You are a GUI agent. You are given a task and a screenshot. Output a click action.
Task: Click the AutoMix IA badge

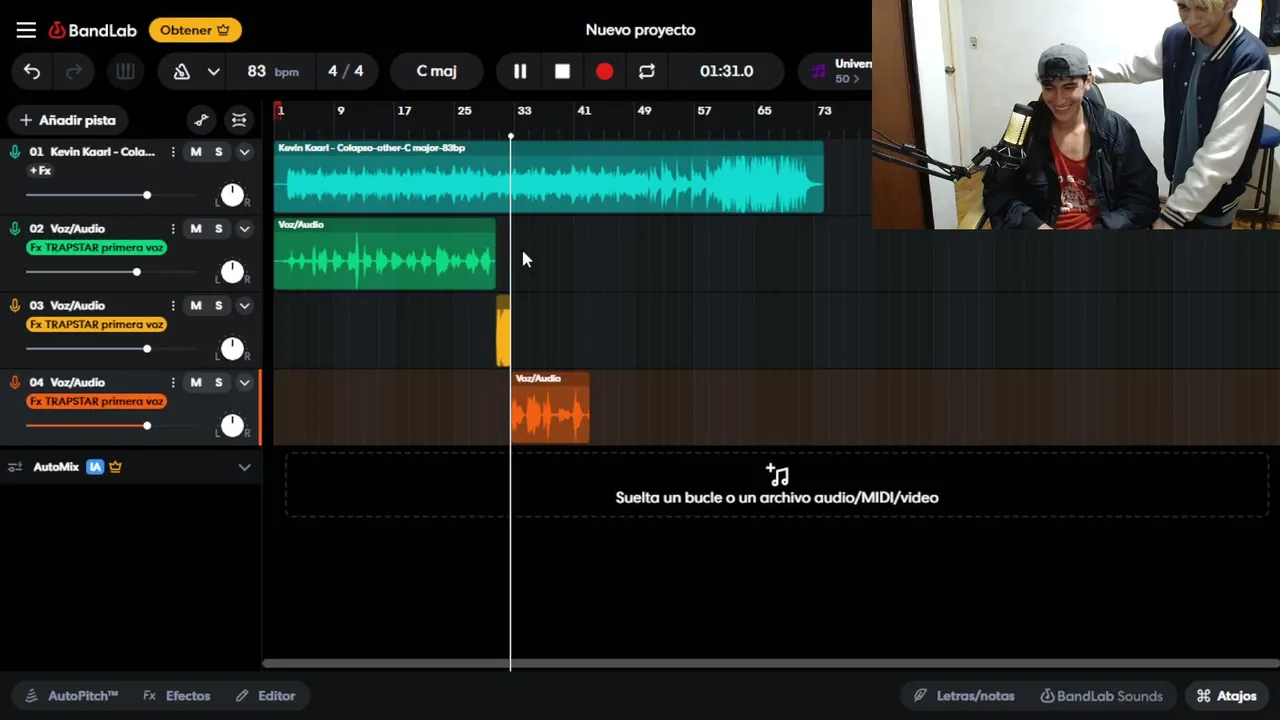click(x=95, y=467)
